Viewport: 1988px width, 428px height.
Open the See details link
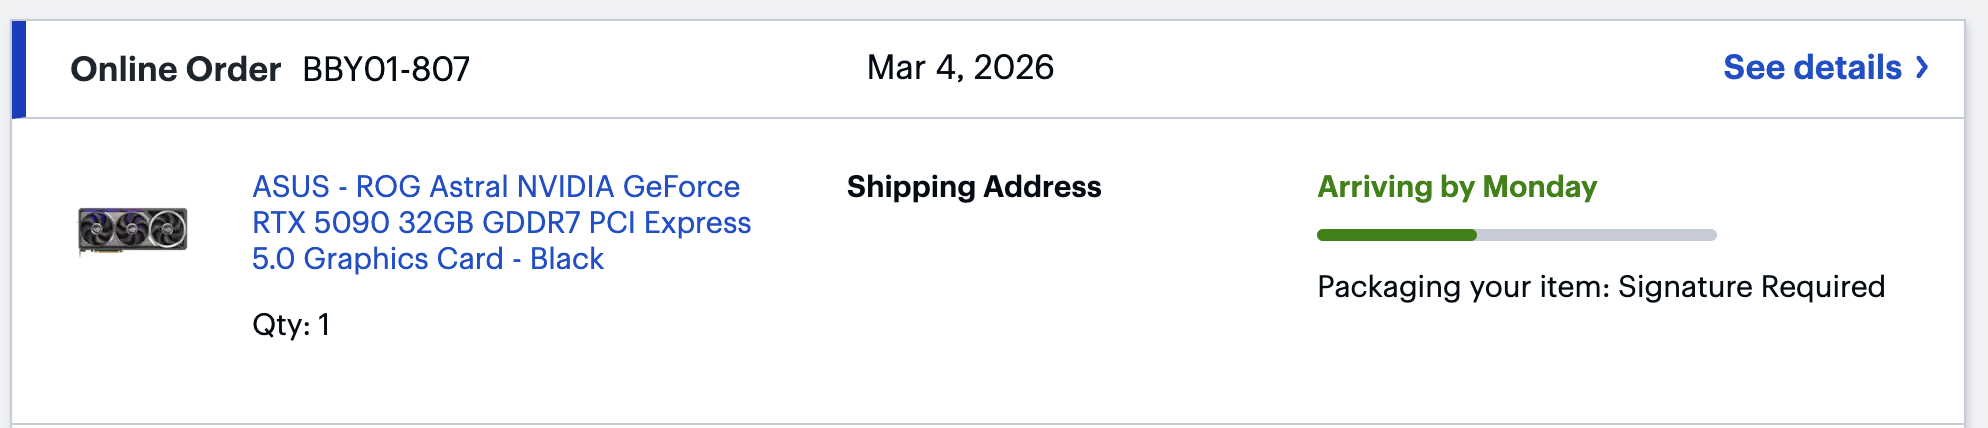tap(1811, 68)
